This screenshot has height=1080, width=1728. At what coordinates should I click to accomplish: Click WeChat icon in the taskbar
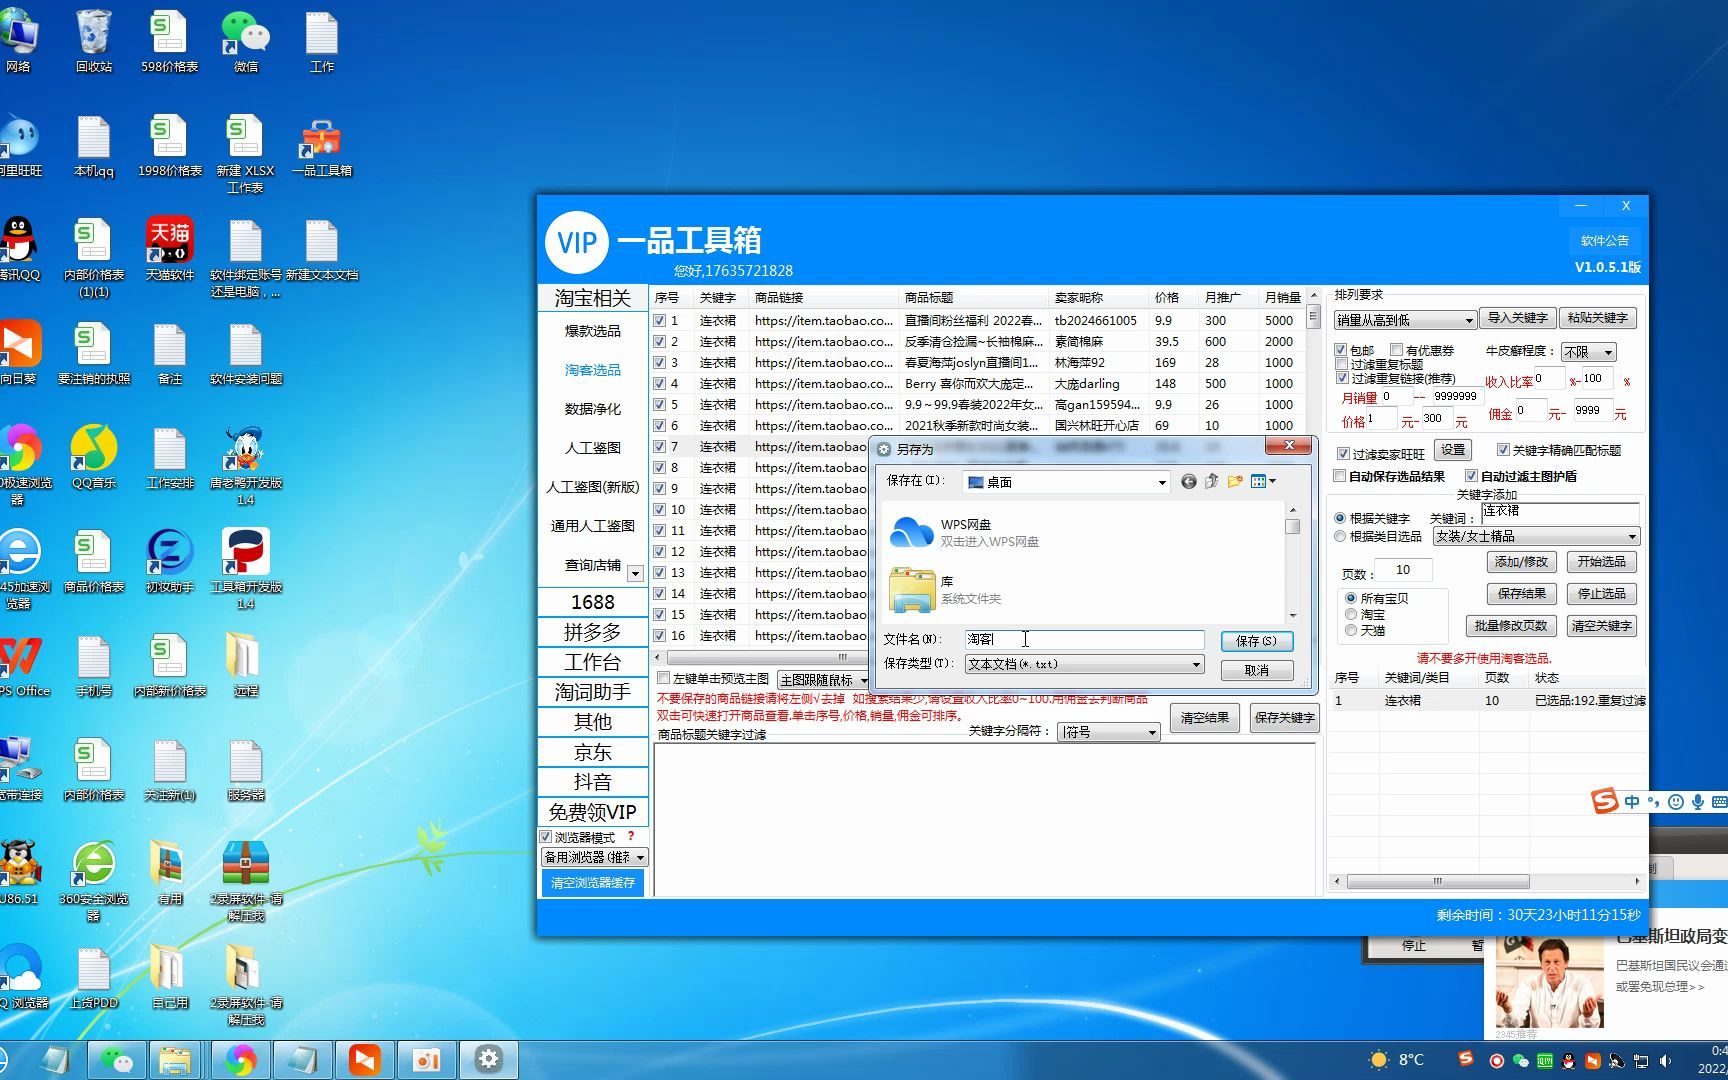tap(117, 1059)
